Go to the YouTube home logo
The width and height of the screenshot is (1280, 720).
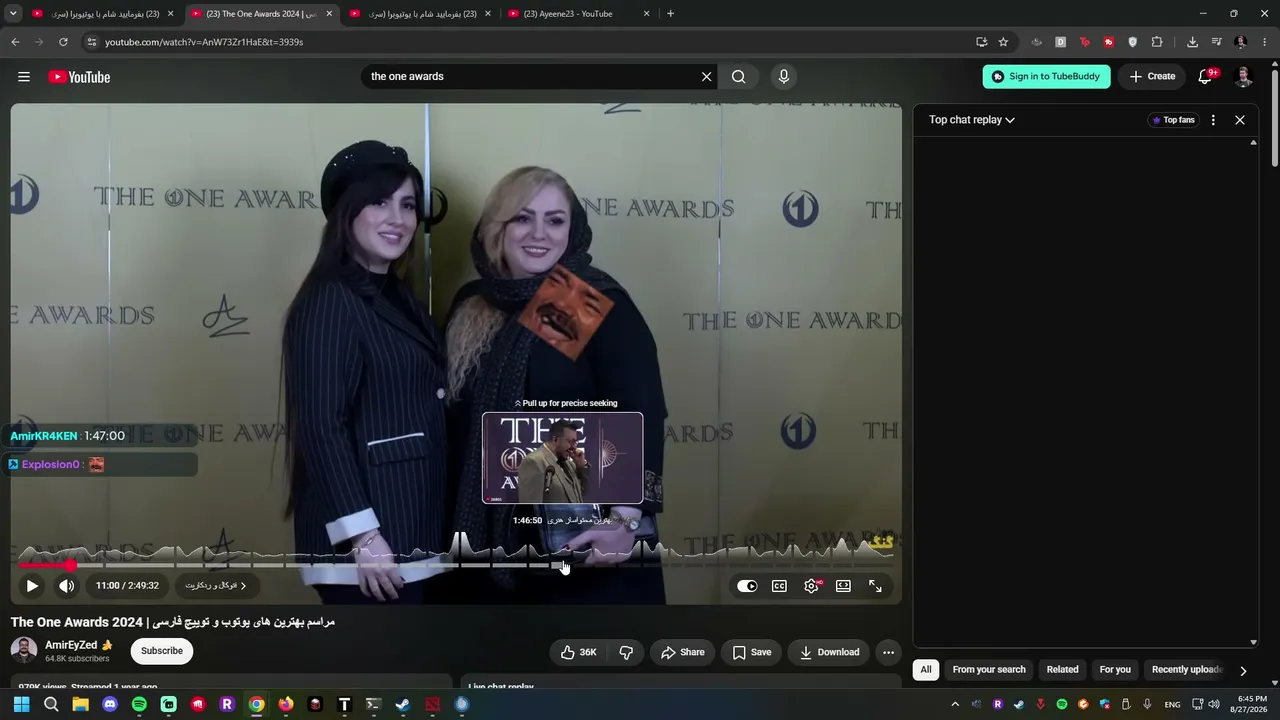tap(79, 77)
